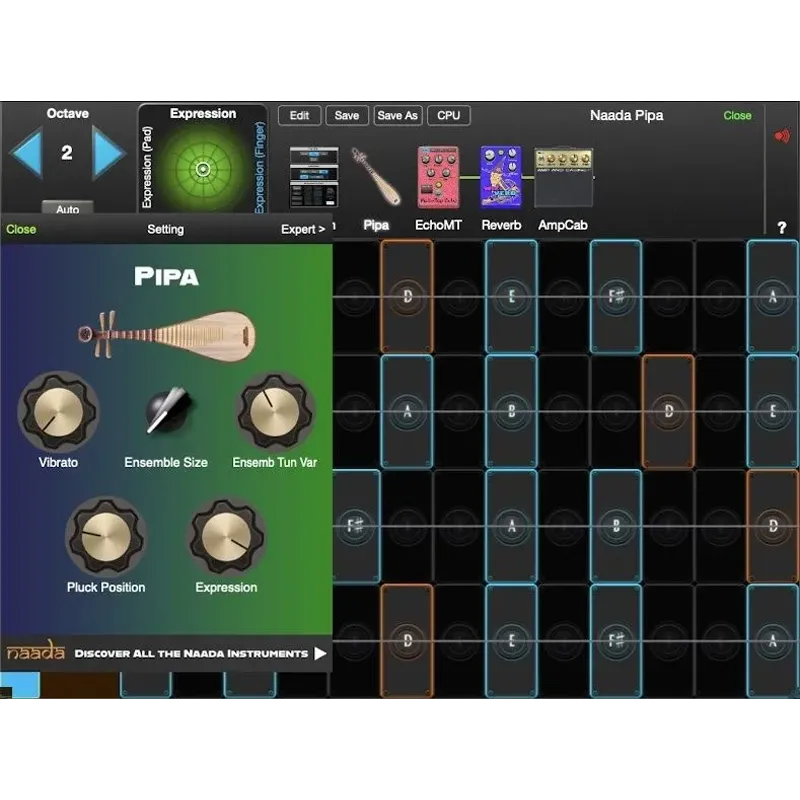The image size is (800, 800).
Task: Adjust the Expression knob in settings
Action: click(227, 537)
